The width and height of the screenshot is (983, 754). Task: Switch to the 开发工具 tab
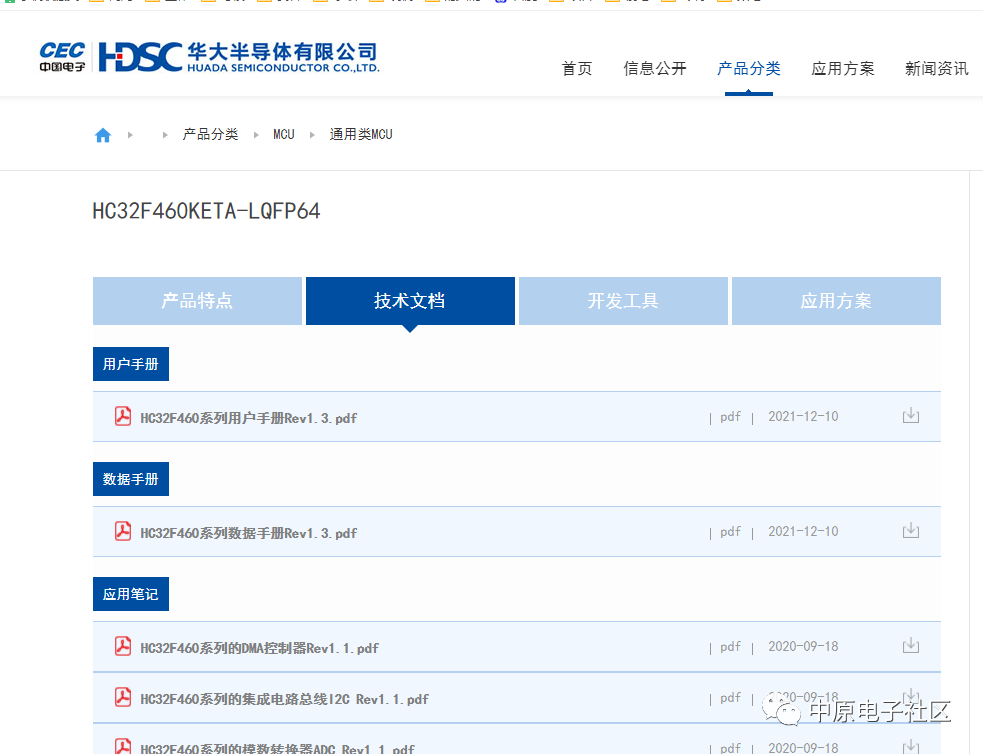pyautogui.click(x=623, y=301)
